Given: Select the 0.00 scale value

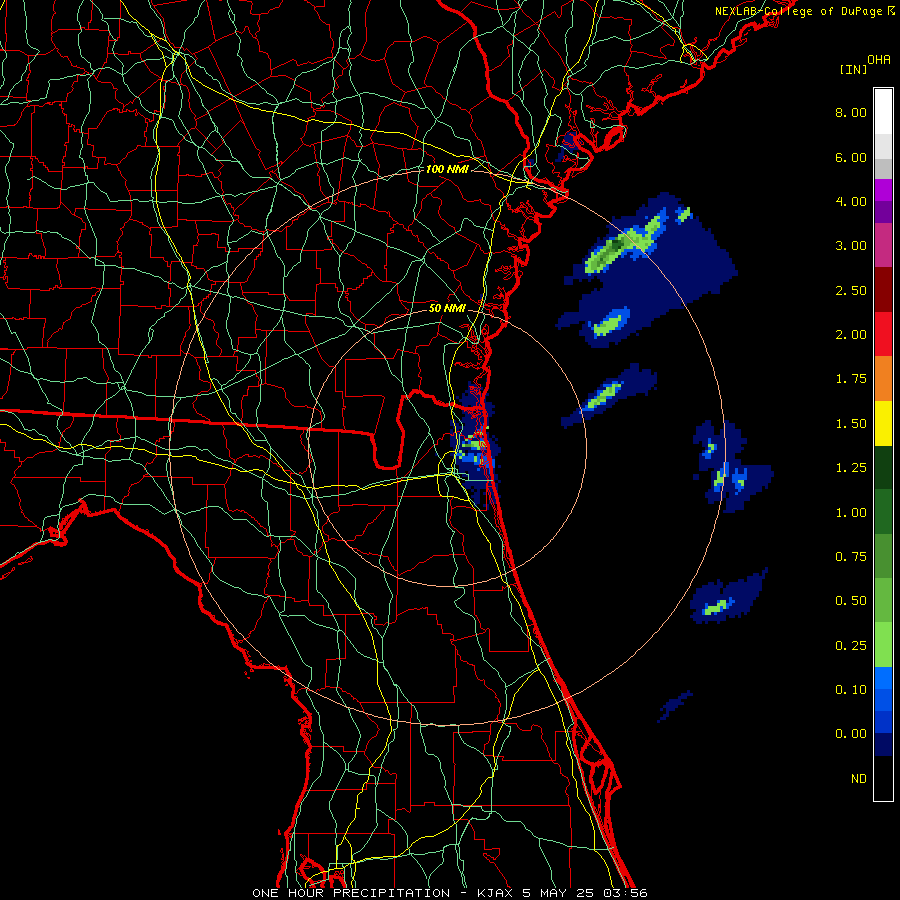Looking at the screenshot, I should (x=851, y=734).
